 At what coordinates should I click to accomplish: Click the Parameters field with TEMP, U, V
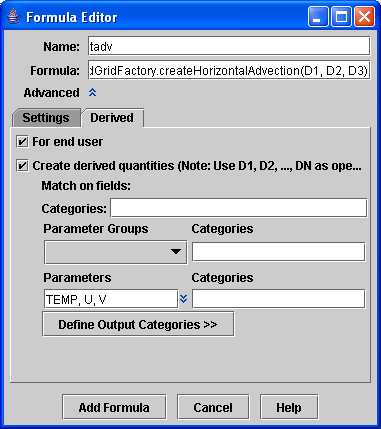click(x=111, y=299)
